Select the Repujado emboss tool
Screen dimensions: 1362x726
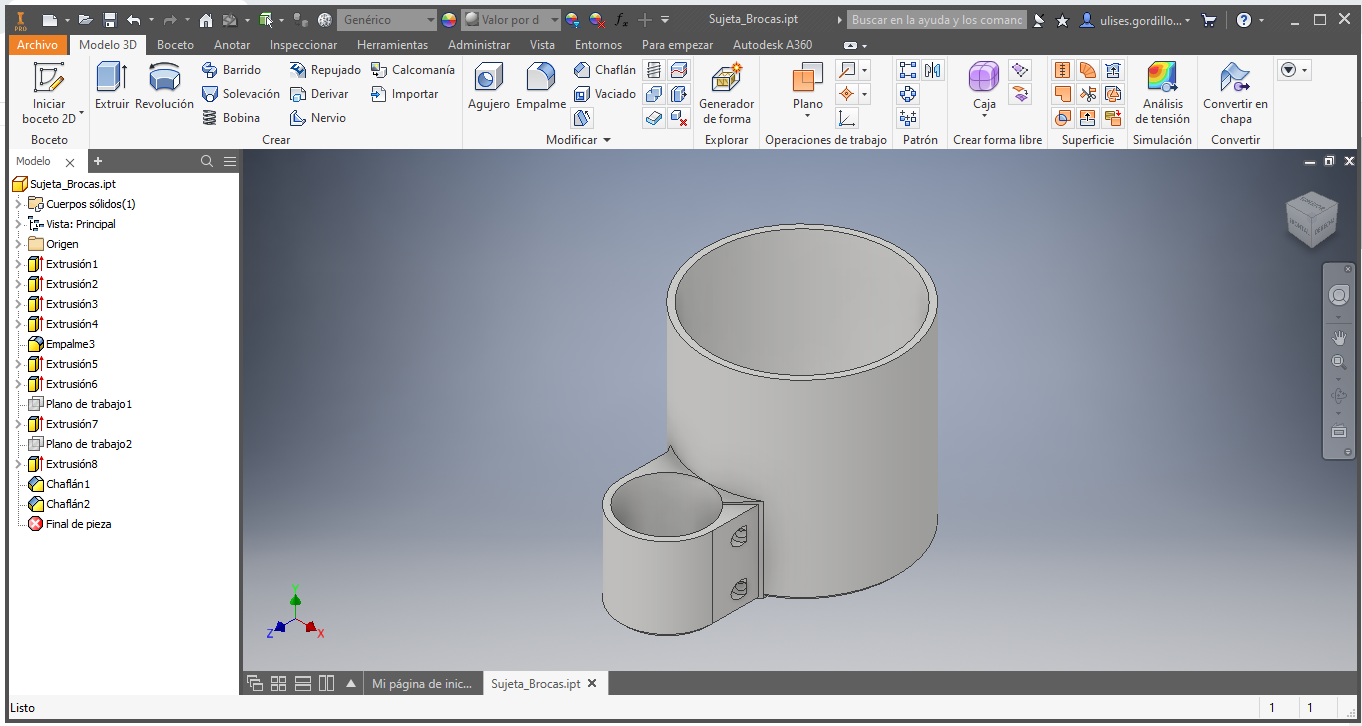click(325, 70)
